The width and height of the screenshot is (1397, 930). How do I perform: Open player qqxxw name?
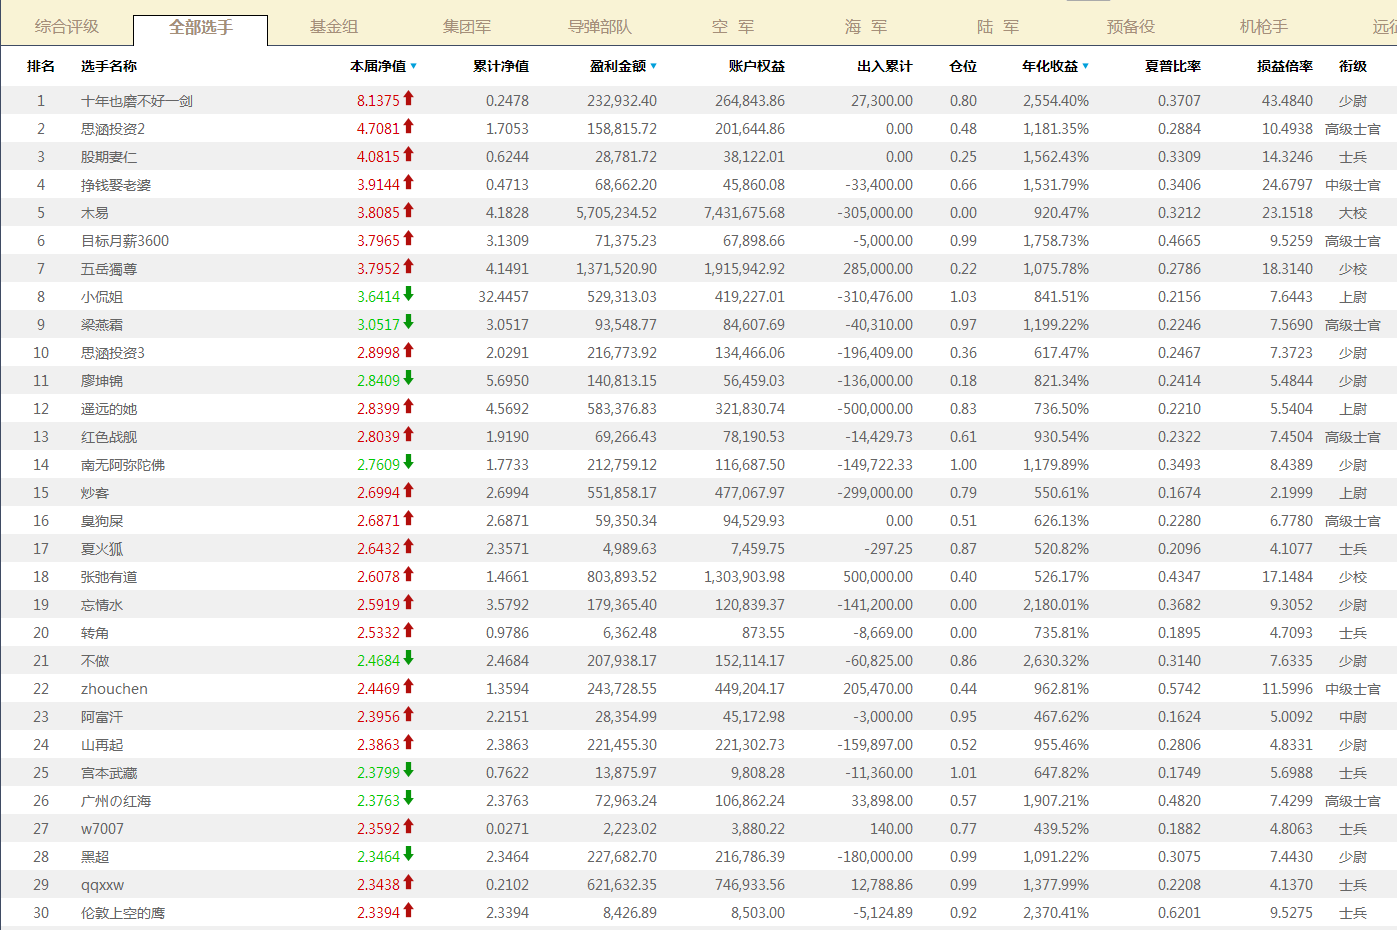(102, 885)
